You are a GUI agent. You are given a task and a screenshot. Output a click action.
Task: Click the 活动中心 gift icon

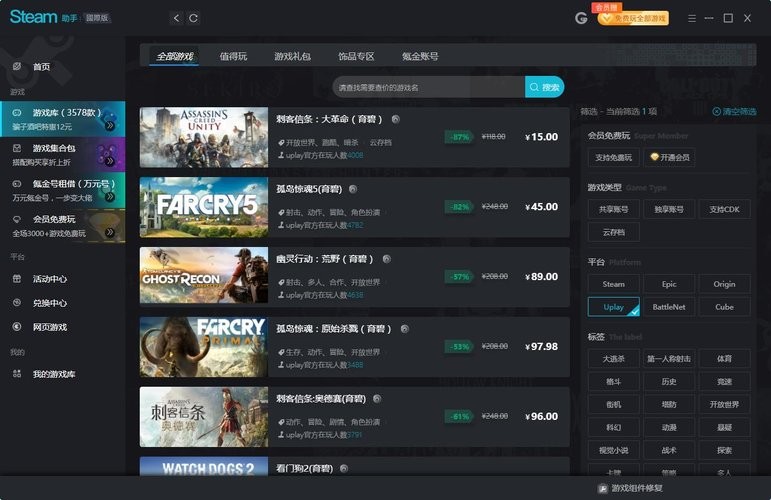click(17, 279)
